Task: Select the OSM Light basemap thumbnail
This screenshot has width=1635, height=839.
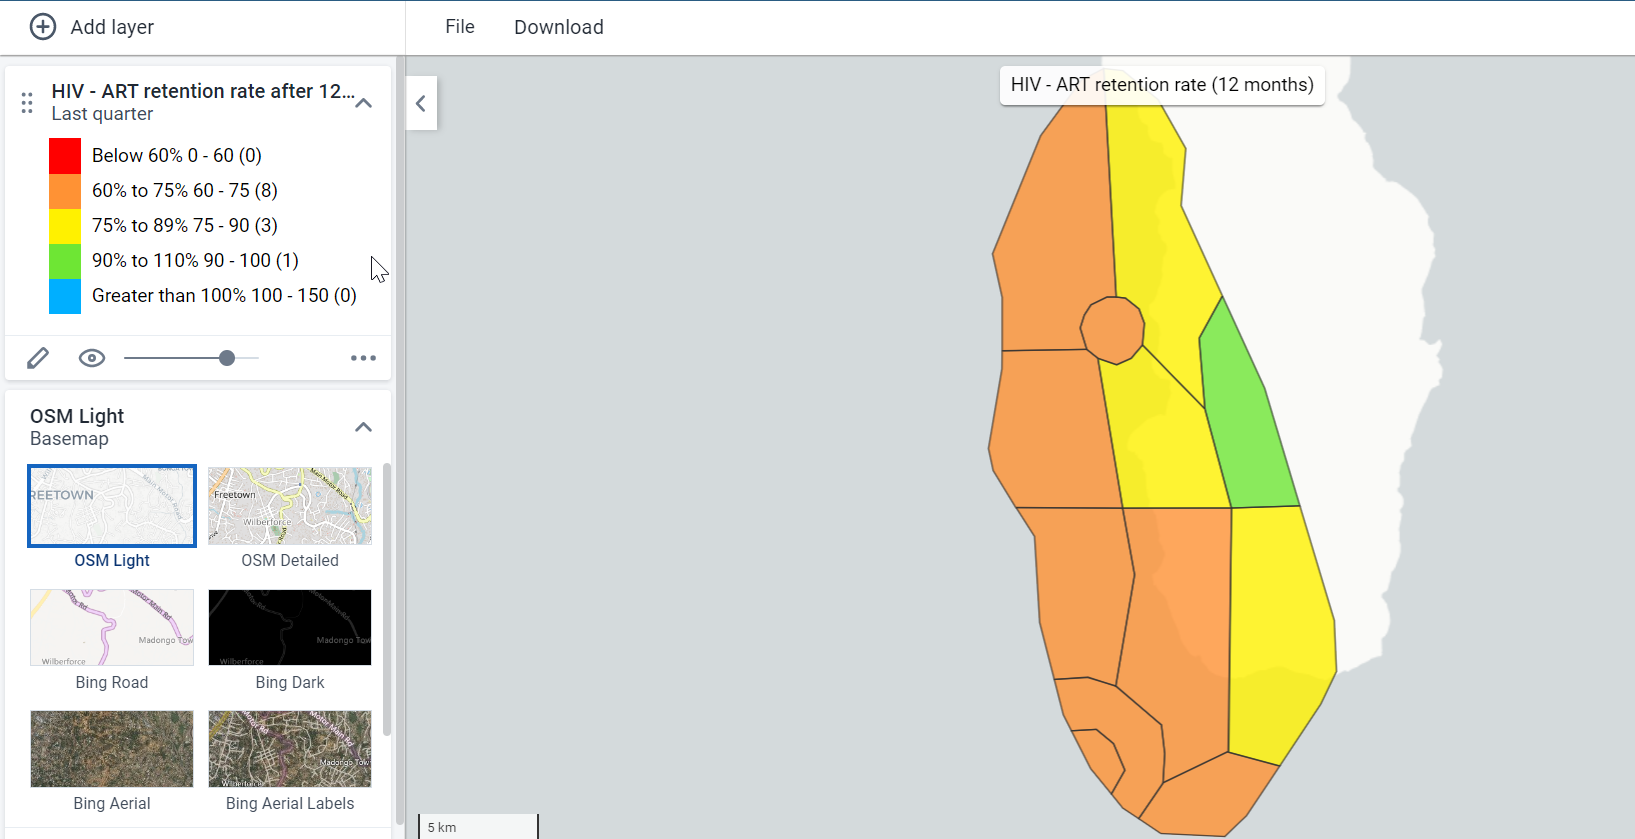Action: click(x=112, y=506)
